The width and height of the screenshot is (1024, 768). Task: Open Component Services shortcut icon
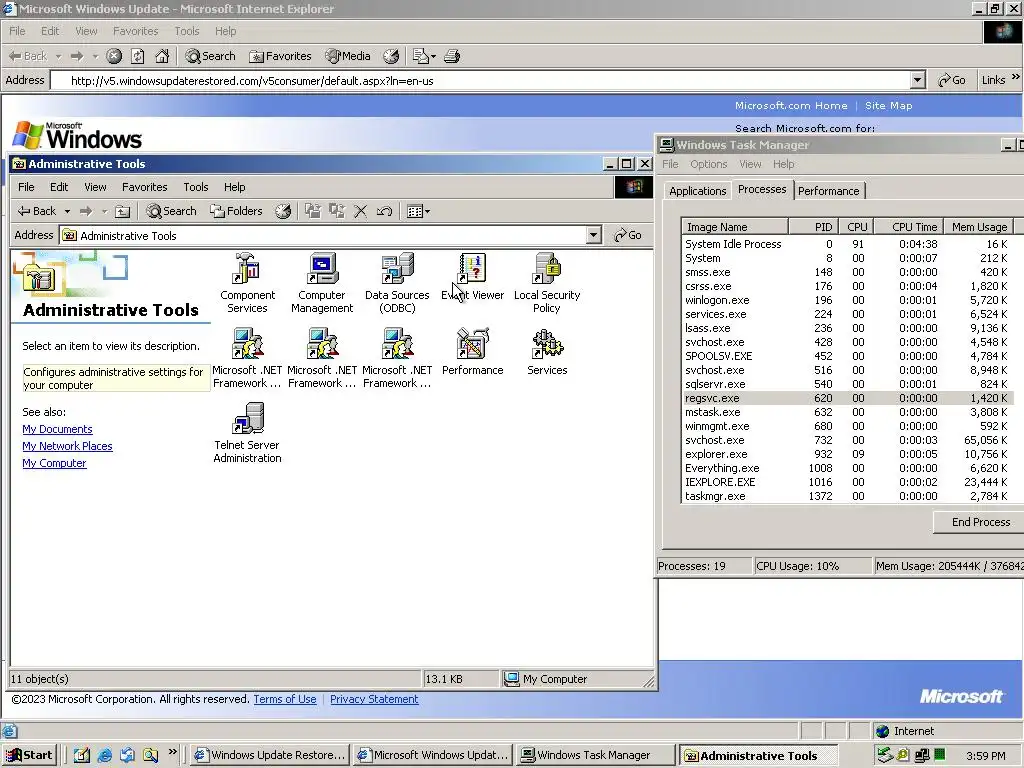[x=247, y=268]
